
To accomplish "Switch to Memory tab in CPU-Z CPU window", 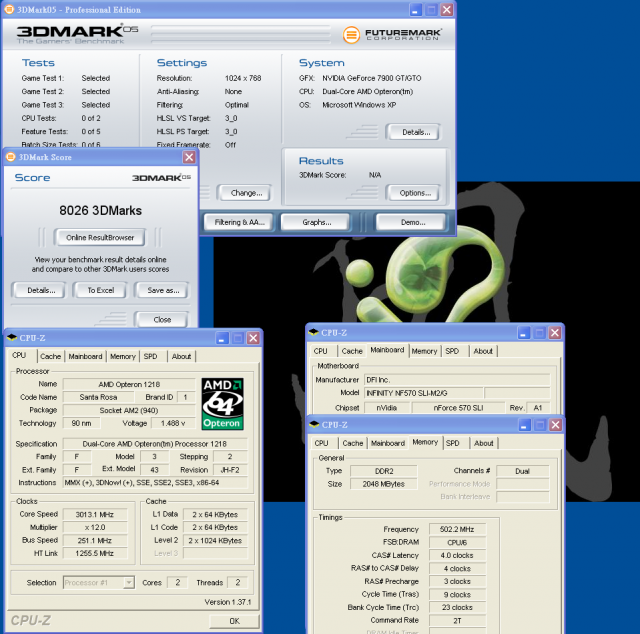I will click(x=122, y=356).
